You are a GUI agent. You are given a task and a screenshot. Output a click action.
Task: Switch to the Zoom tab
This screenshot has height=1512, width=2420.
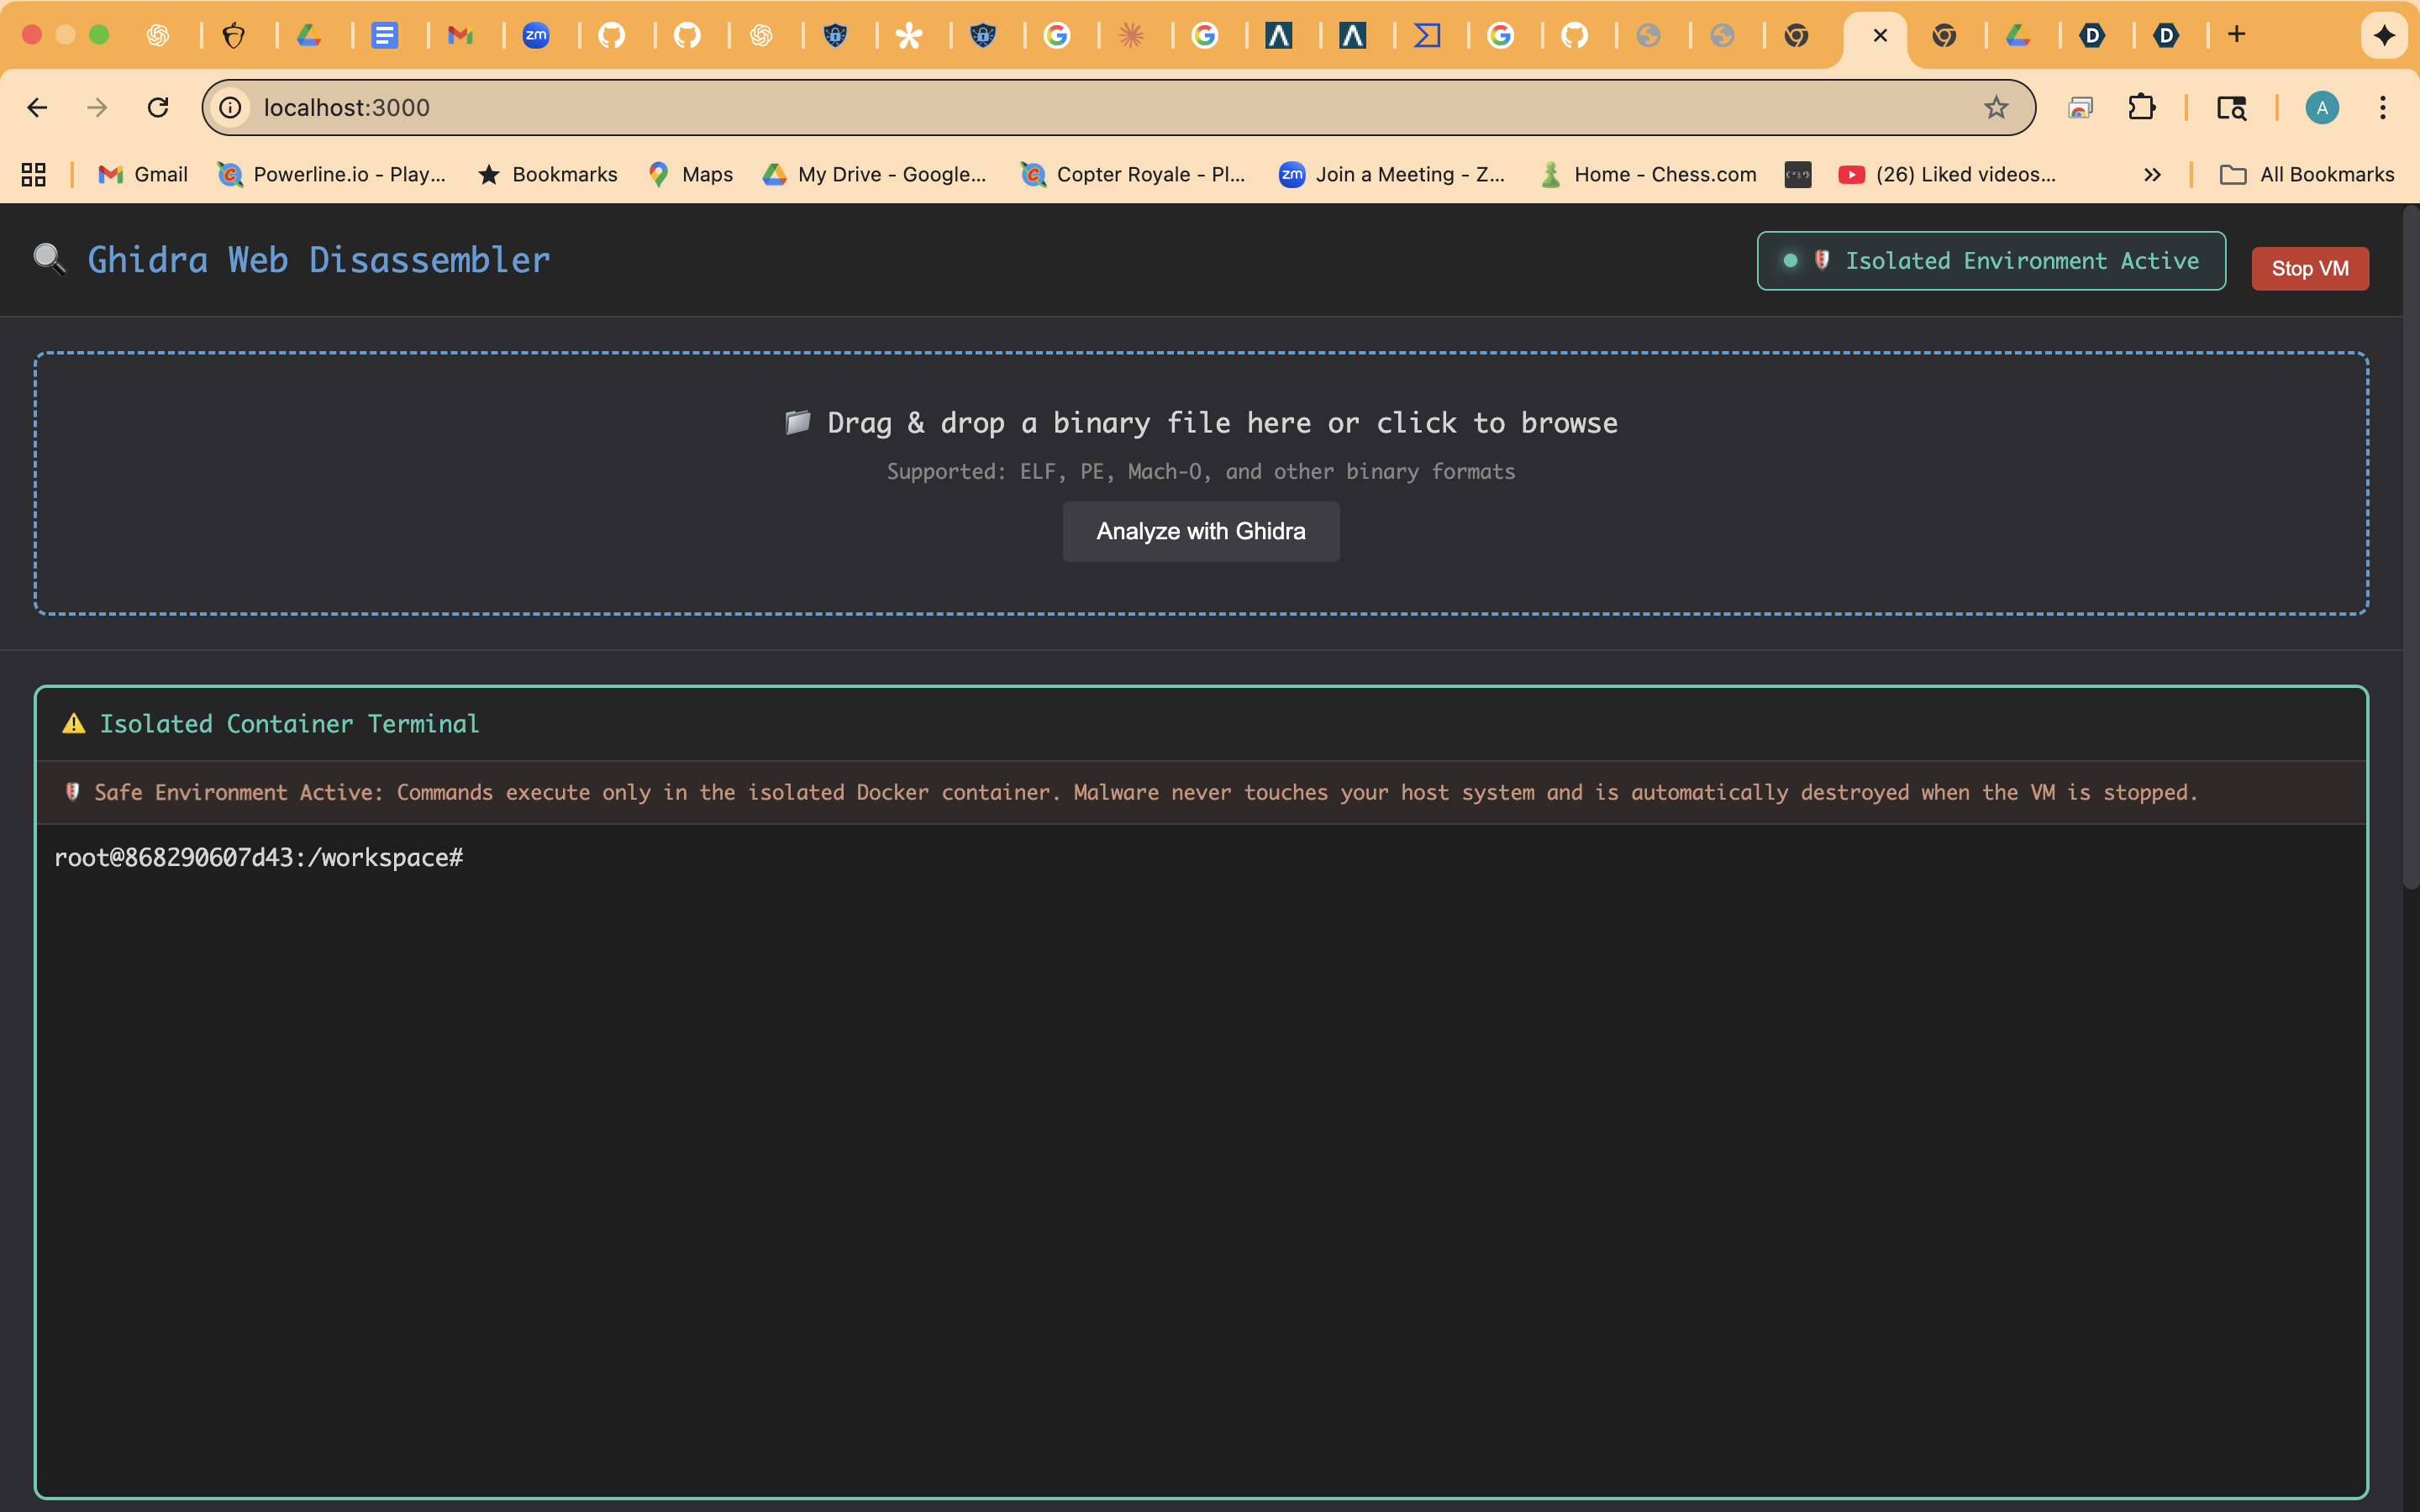(x=536, y=36)
